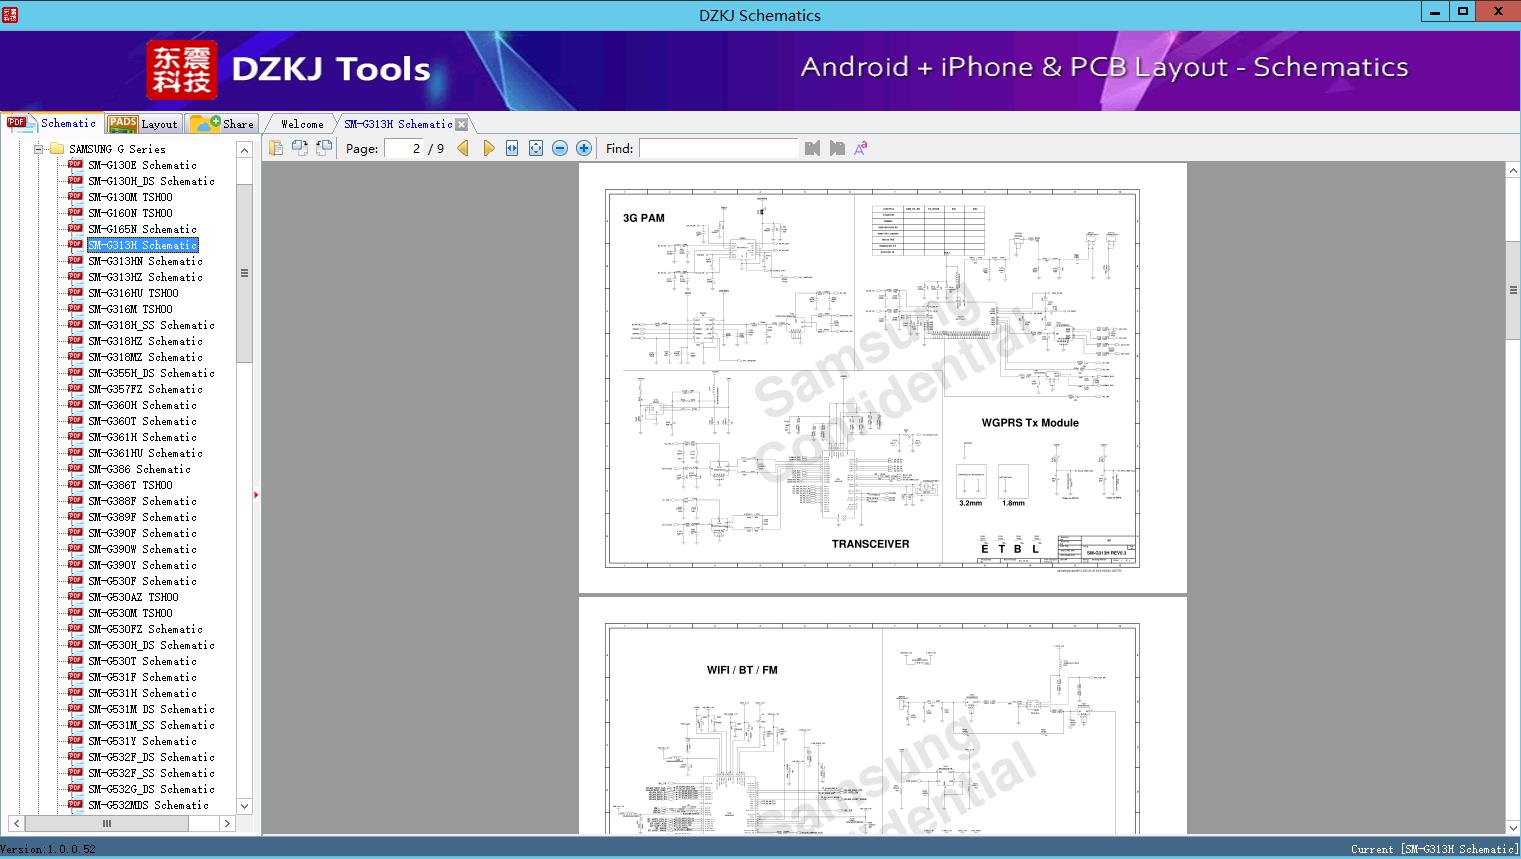Click PDF icon beside SM-G361H Schematic
Viewport: 1521px width, 859px height.
point(75,437)
